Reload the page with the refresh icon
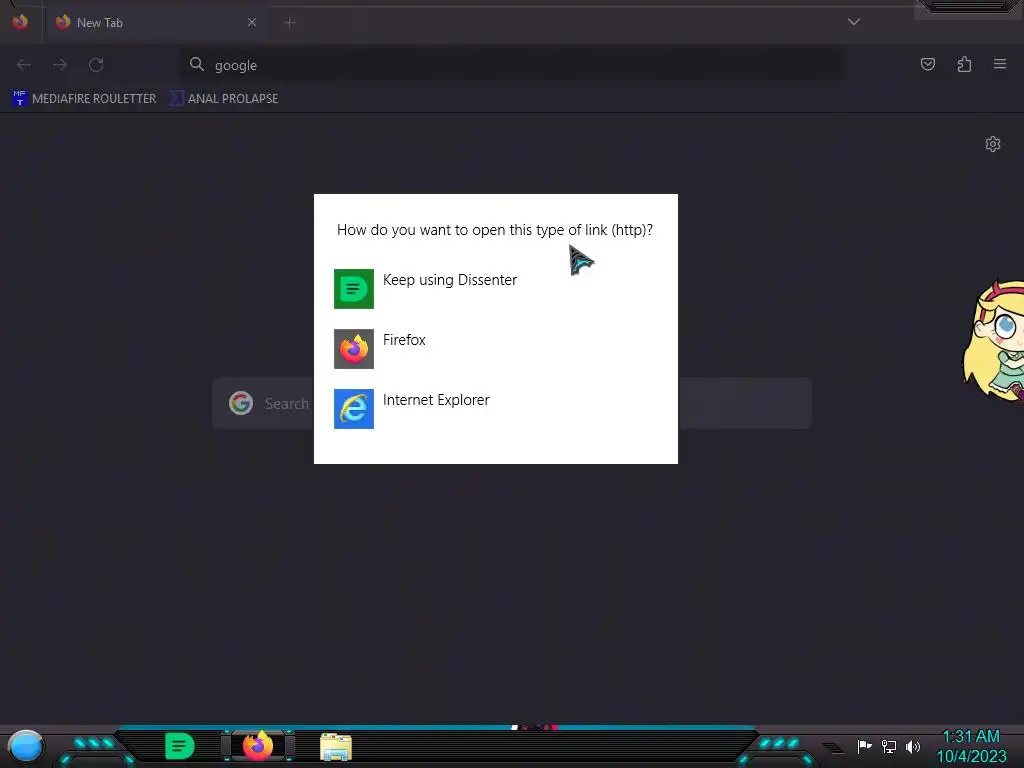 (96, 65)
